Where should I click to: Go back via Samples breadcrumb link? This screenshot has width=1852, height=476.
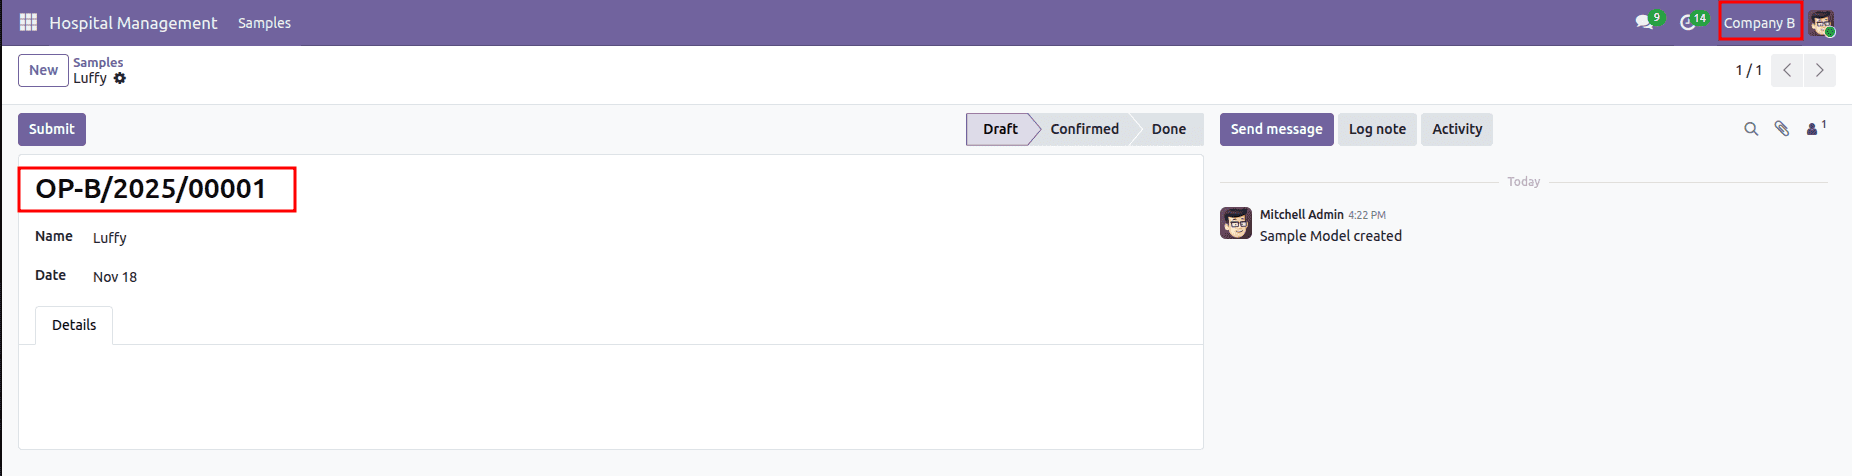98,62
